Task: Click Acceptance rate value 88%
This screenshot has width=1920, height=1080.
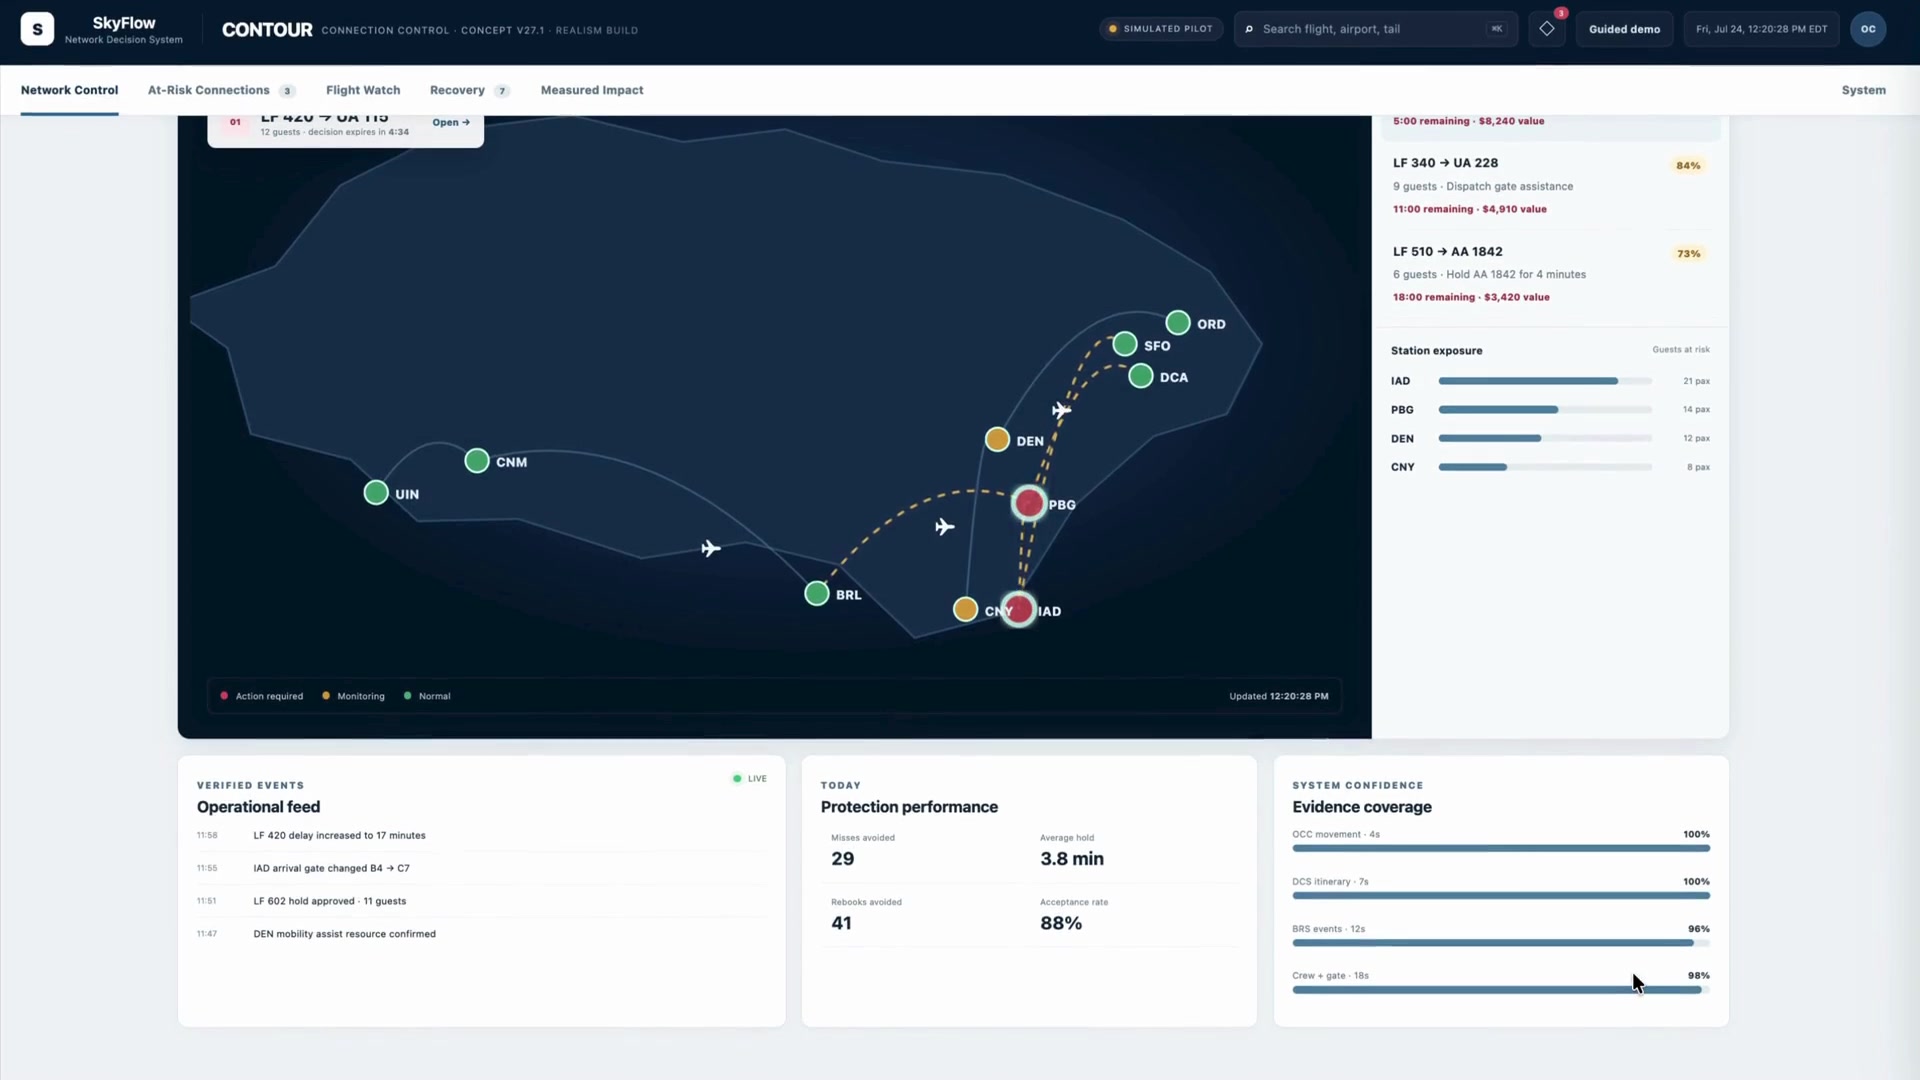Action: (1060, 922)
